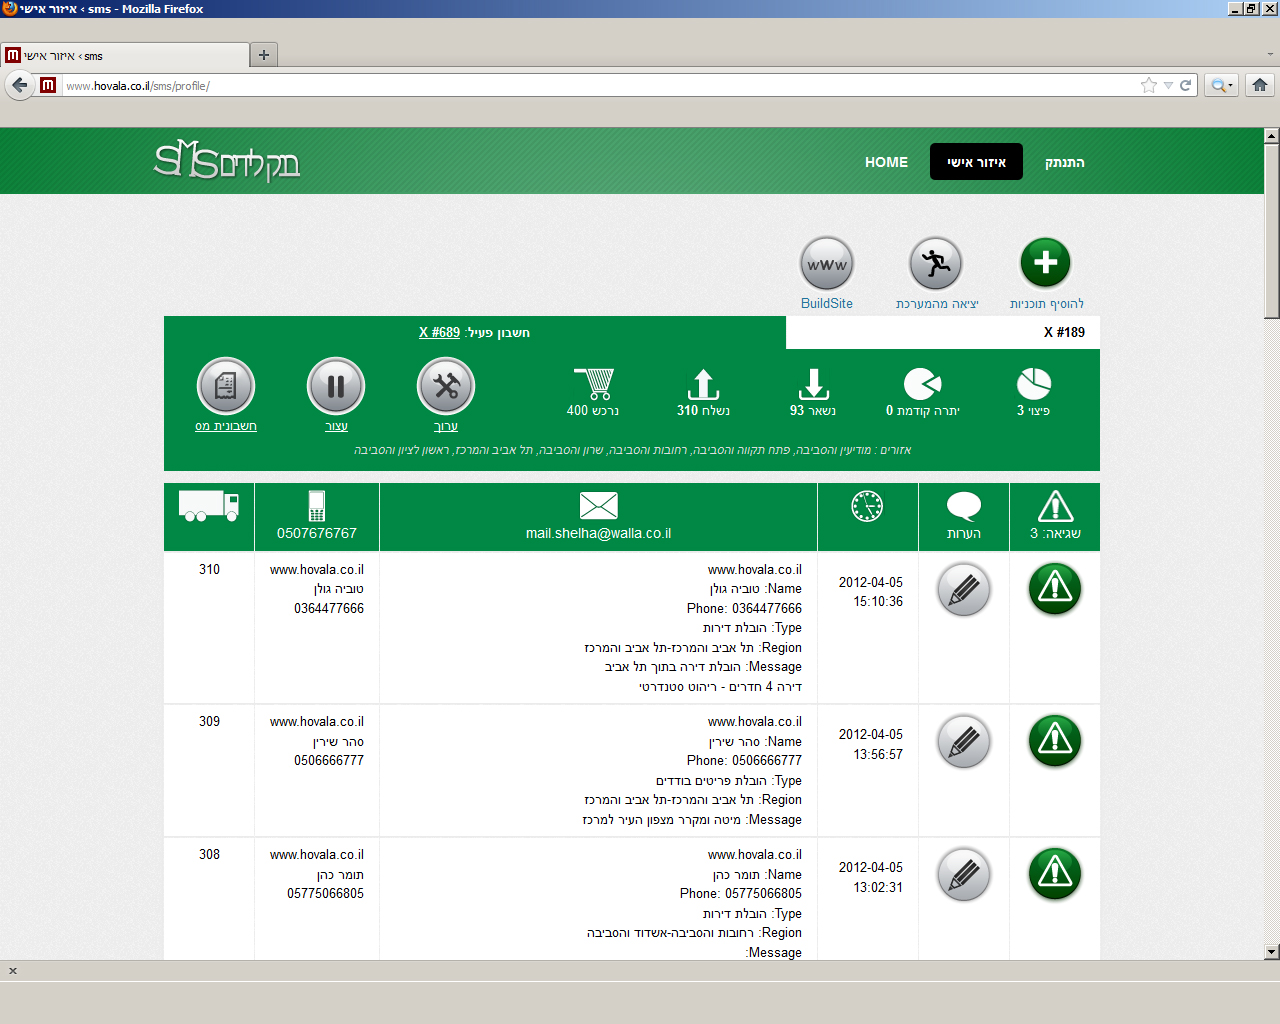Click the BuildSite text link

click(827, 304)
